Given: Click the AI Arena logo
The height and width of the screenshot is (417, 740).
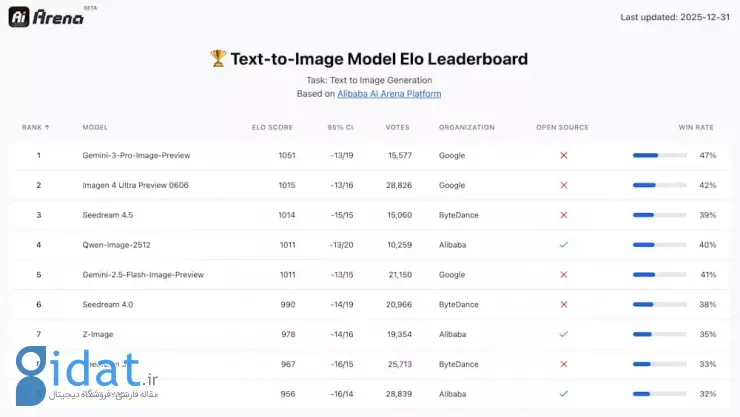Looking at the screenshot, I should [46, 17].
